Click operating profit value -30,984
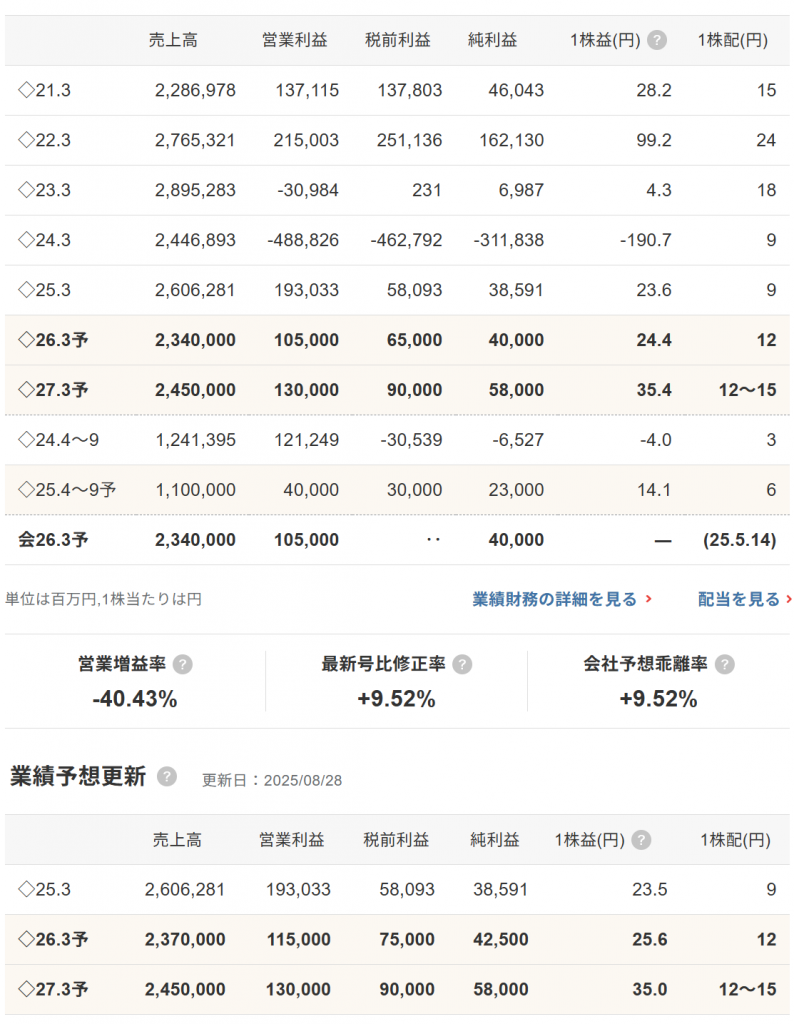Viewport: 794px width, 1024px height. pyautogui.click(x=308, y=190)
